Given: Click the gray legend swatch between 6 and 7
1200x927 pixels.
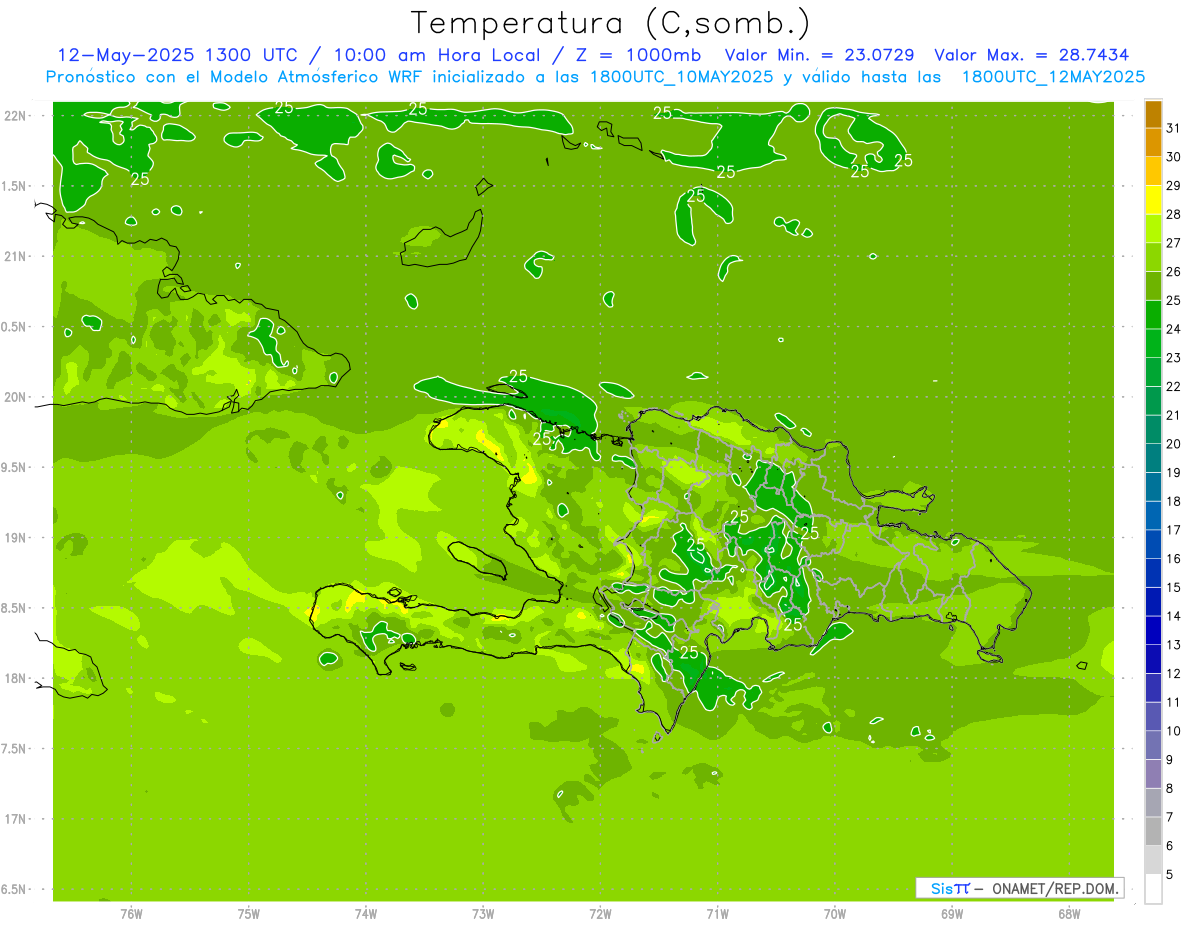Looking at the screenshot, I should point(1153,831).
